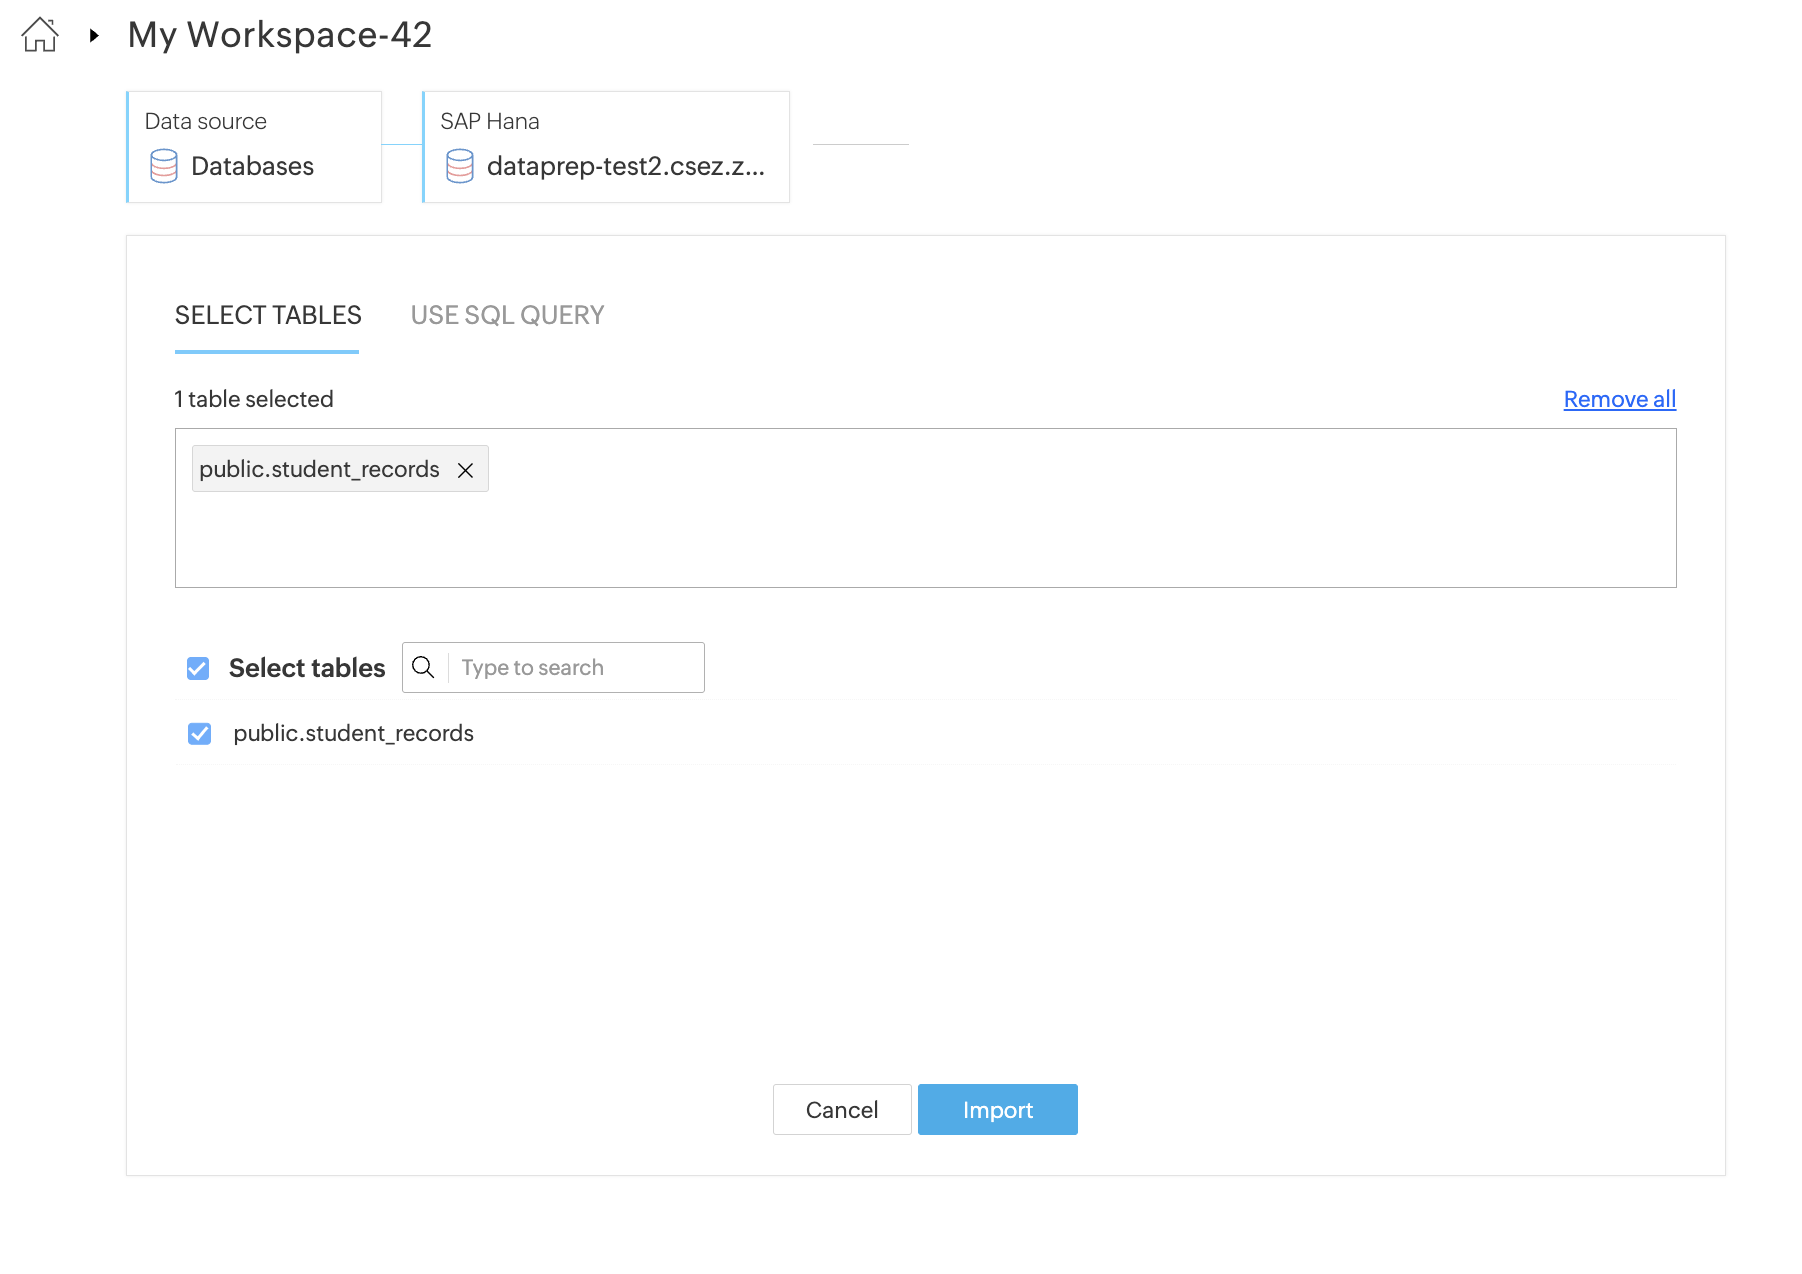Click the search magnifier icon
The image size is (1802, 1274).
(424, 667)
